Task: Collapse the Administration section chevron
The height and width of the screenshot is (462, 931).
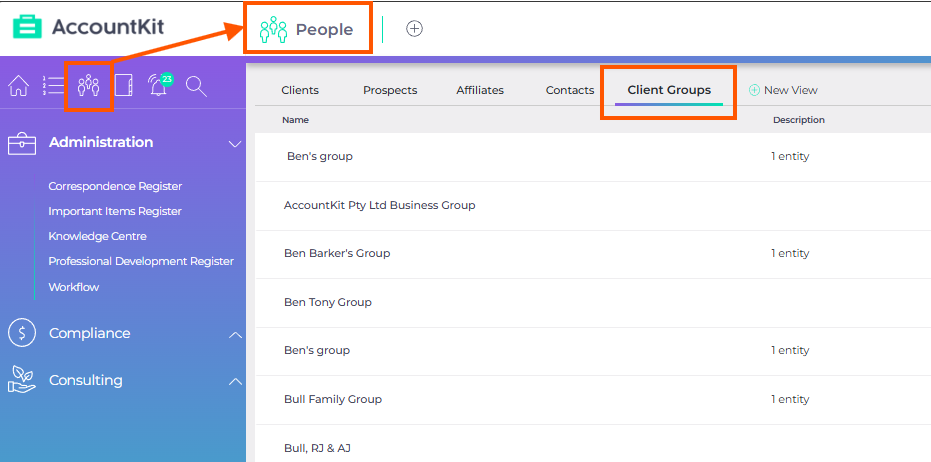Action: 235,144
